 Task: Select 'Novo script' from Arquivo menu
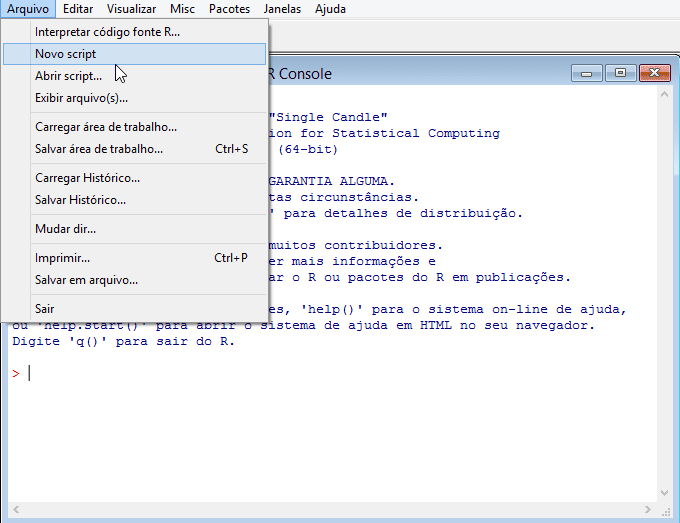66,54
